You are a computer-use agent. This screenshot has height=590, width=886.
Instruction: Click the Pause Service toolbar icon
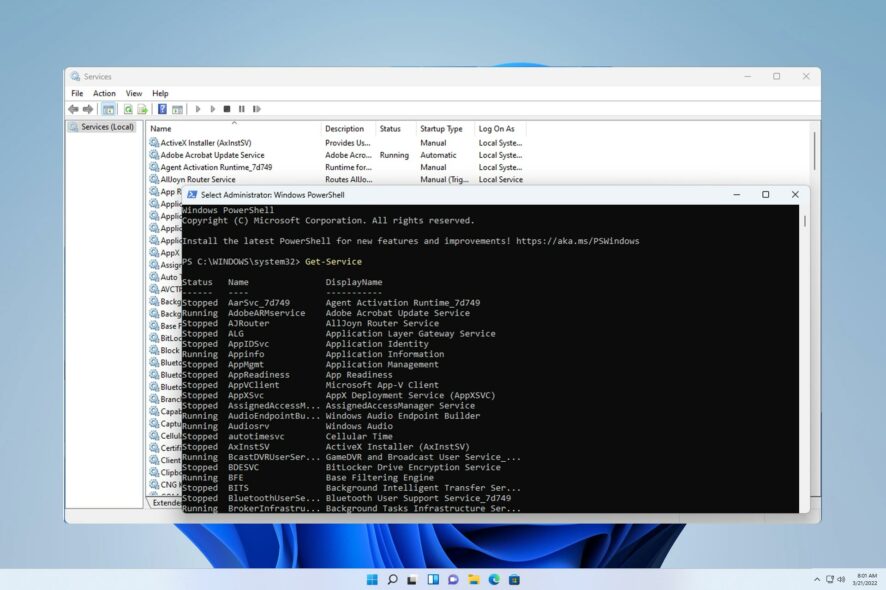click(x=241, y=109)
